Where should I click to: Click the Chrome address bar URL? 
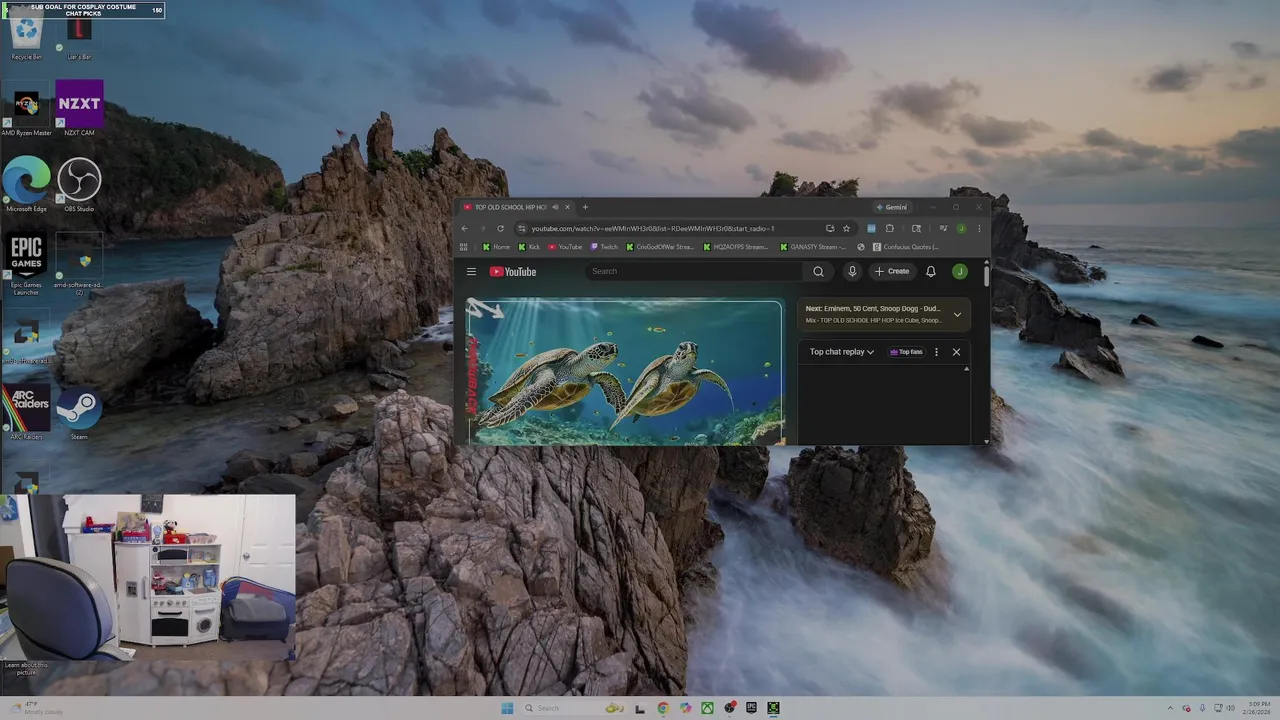pos(652,228)
